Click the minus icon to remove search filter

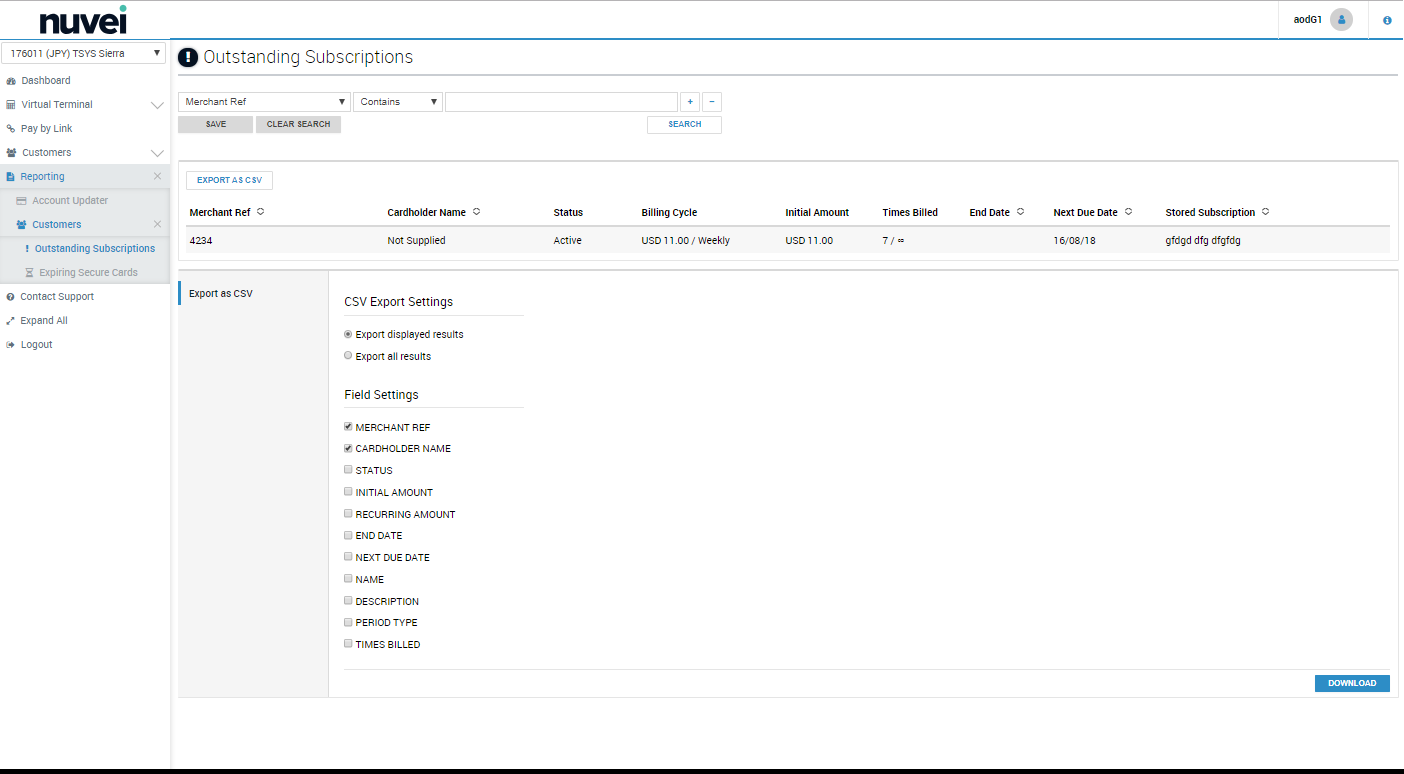712,102
